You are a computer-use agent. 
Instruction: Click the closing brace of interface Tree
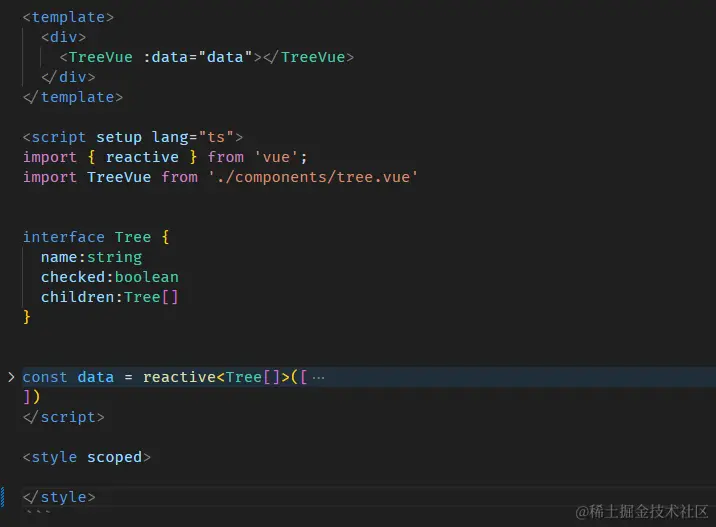click(x=26, y=316)
